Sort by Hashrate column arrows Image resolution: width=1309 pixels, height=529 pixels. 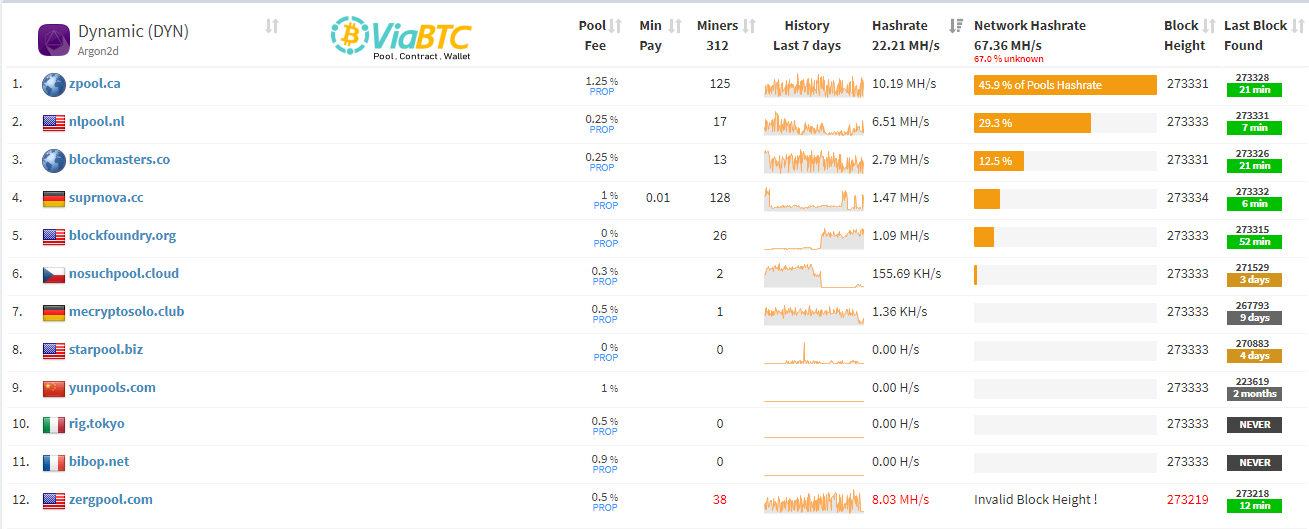click(x=956, y=26)
